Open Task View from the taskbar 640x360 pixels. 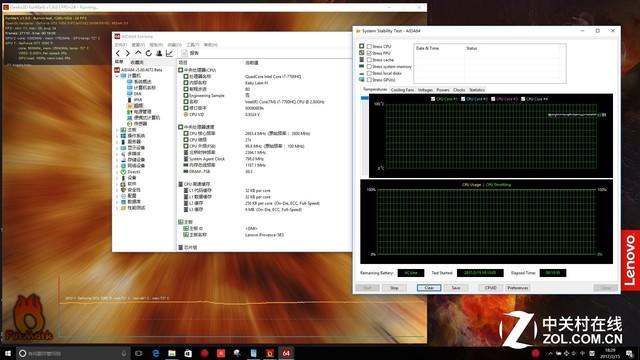tap(139, 353)
